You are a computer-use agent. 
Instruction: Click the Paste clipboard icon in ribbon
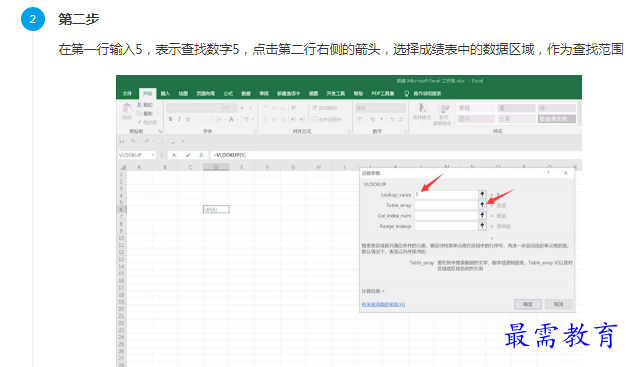pos(127,108)
